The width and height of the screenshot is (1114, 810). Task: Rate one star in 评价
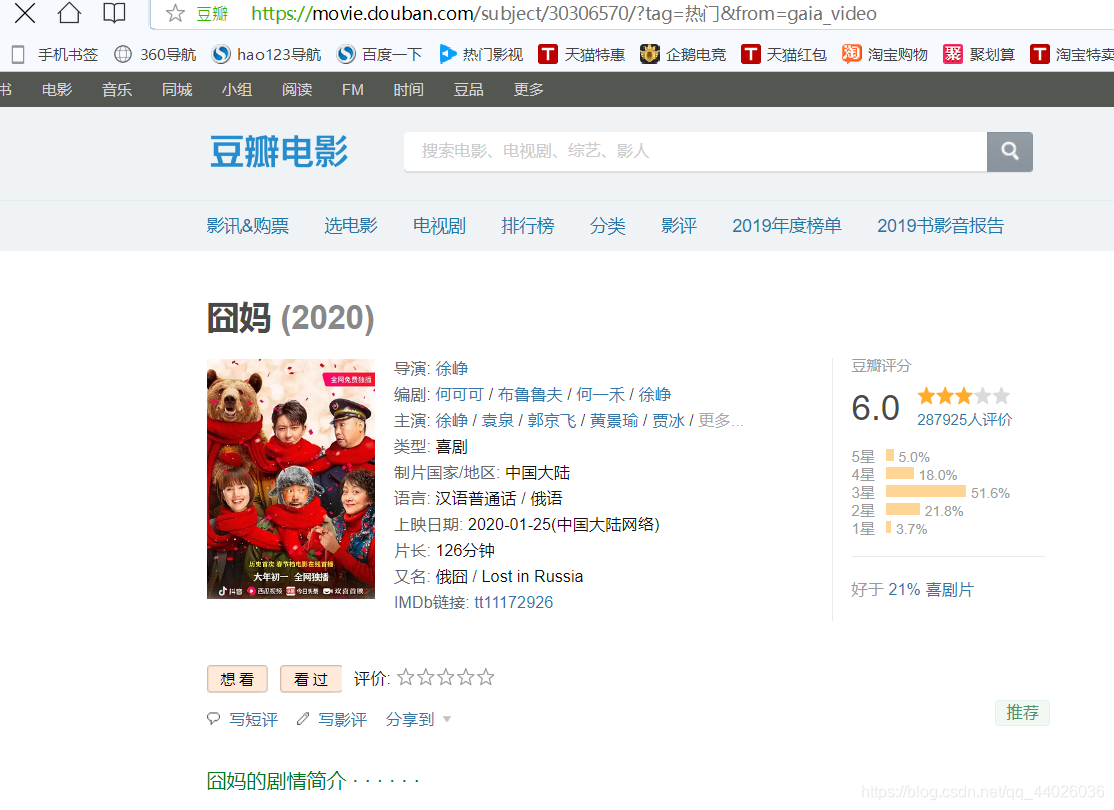(406, 677)
